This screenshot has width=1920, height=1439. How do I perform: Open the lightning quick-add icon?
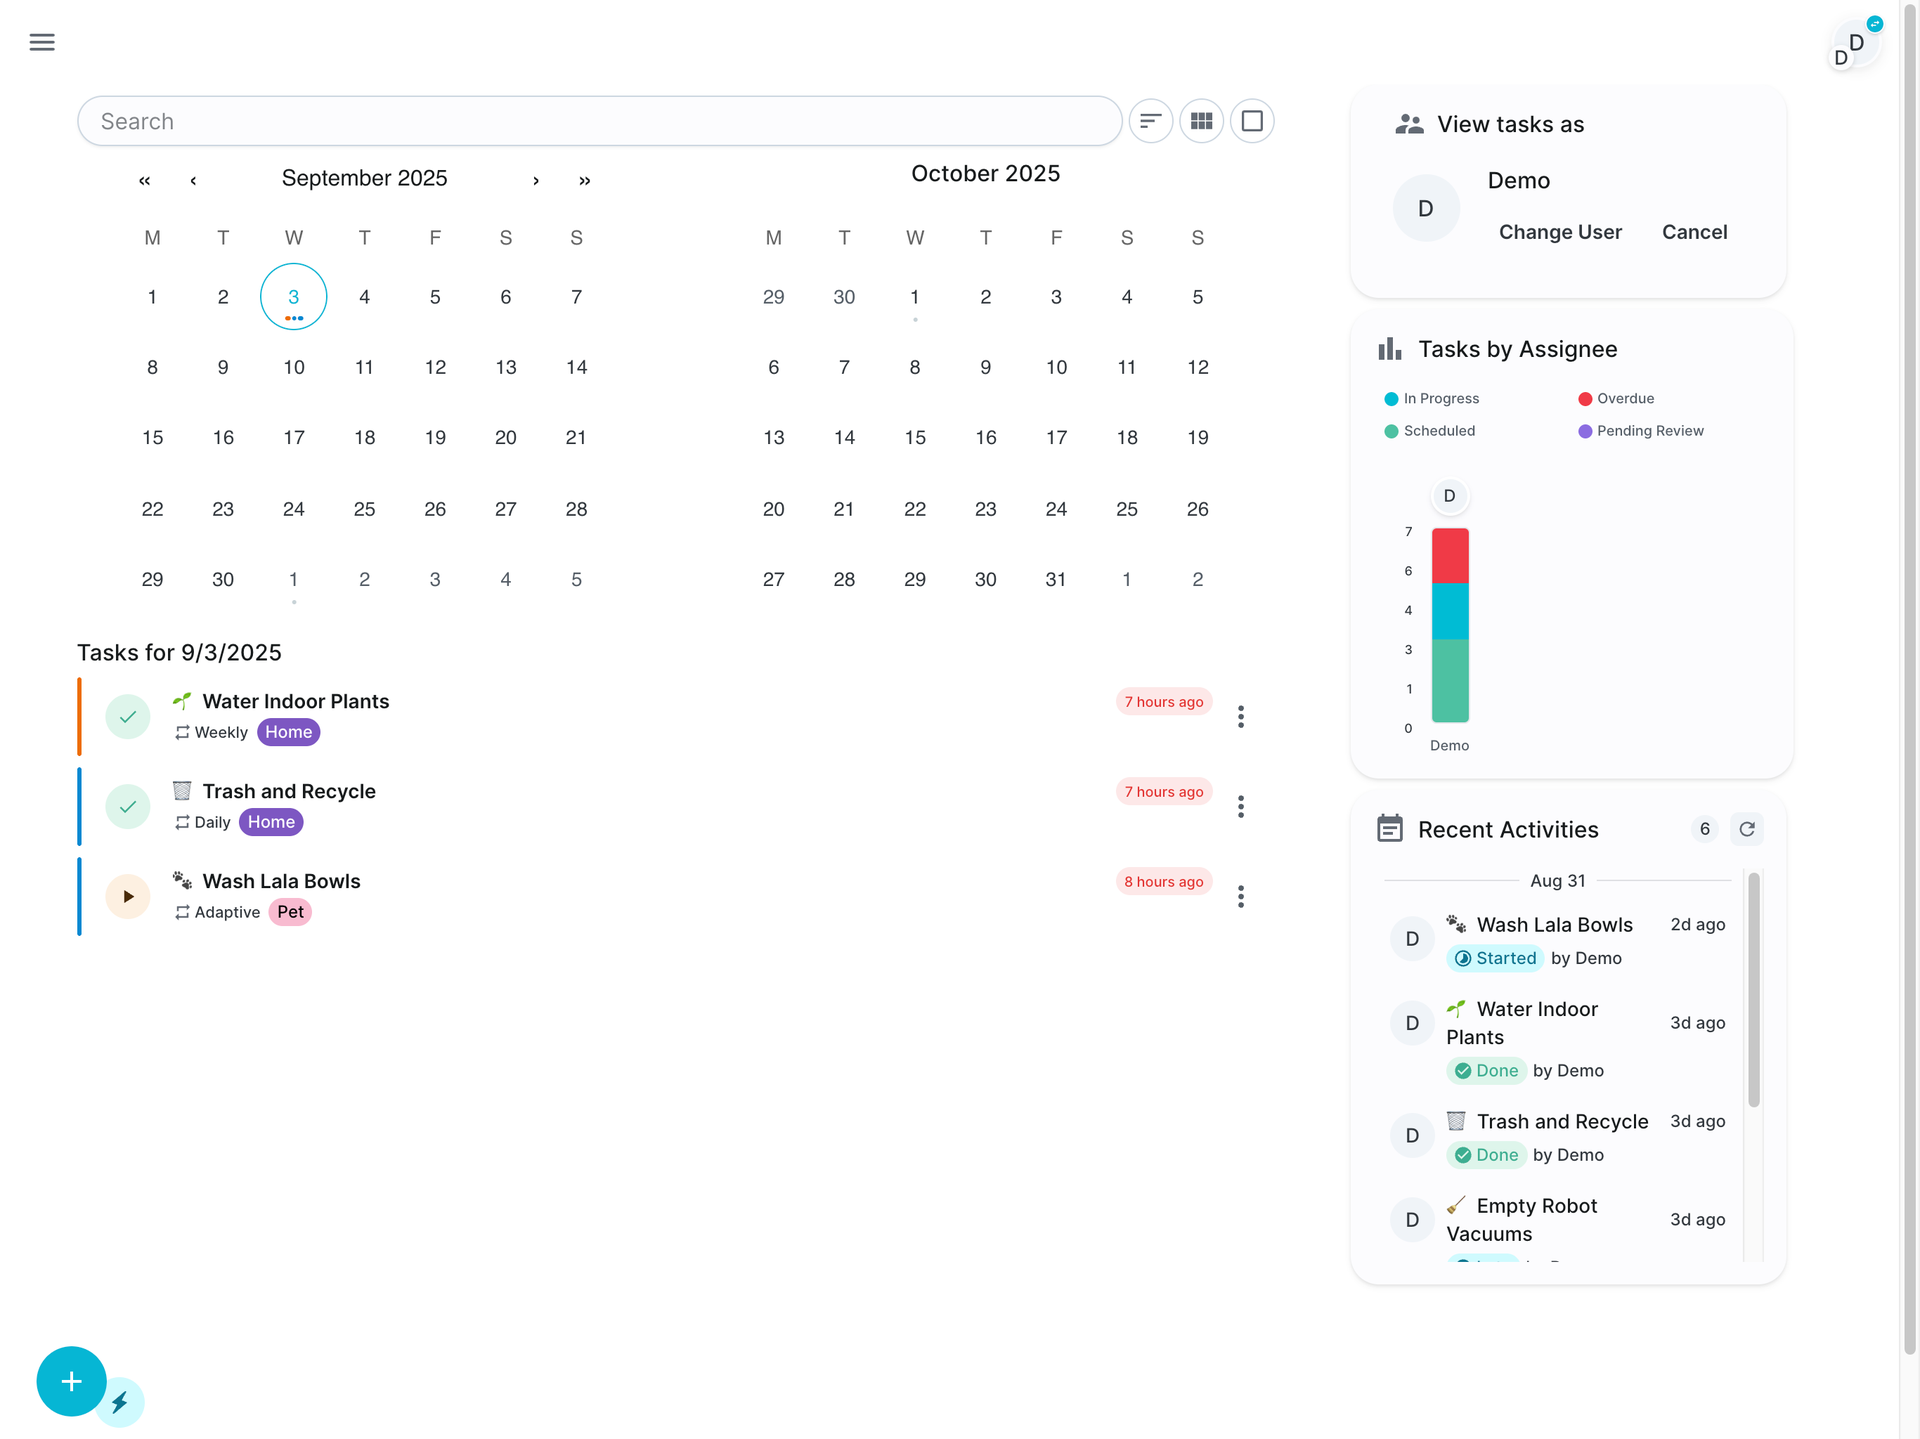(x=120, y=1402)
